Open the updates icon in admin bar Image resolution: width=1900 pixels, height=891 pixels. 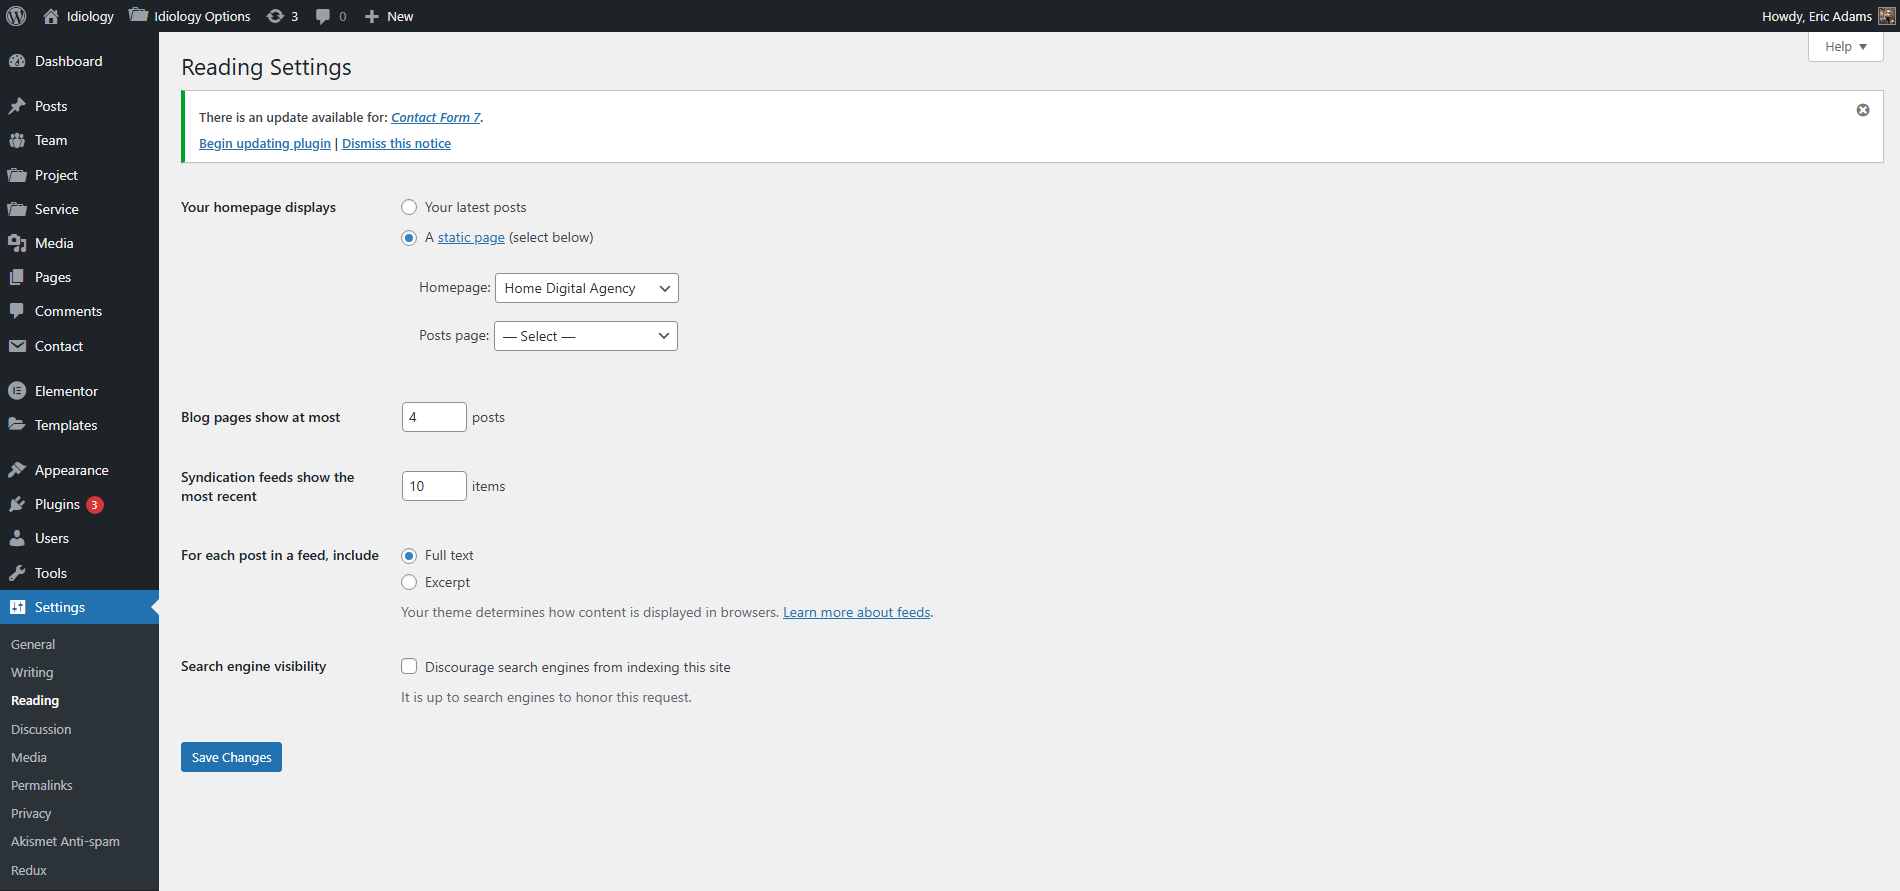coord(276,16)
